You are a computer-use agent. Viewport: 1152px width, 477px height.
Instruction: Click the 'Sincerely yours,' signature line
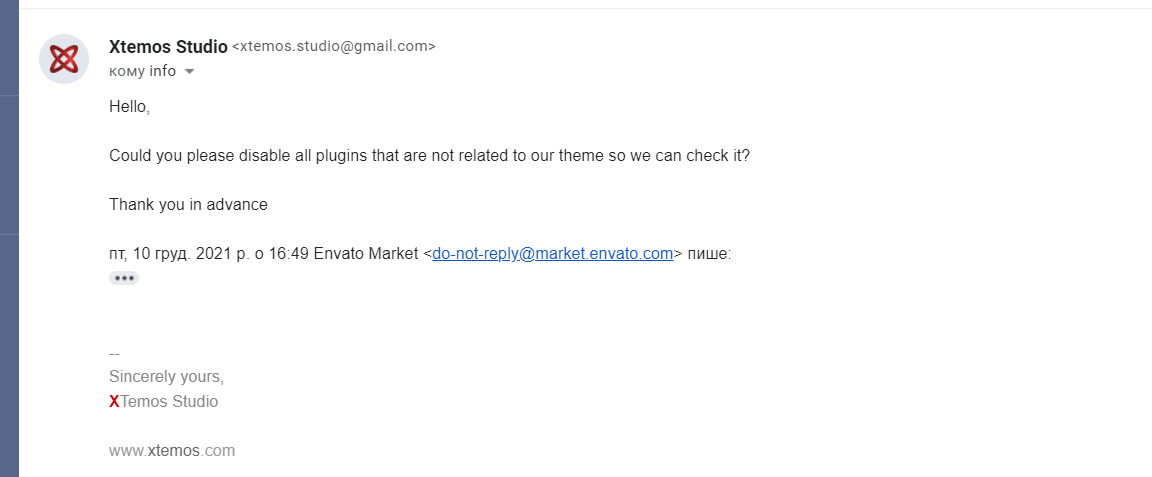click(166, 377)
